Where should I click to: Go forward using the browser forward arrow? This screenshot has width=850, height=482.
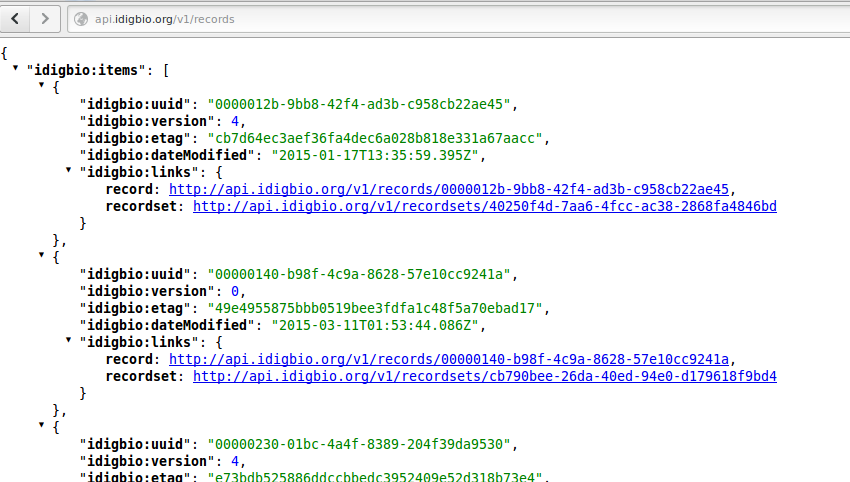click(45, 19)
